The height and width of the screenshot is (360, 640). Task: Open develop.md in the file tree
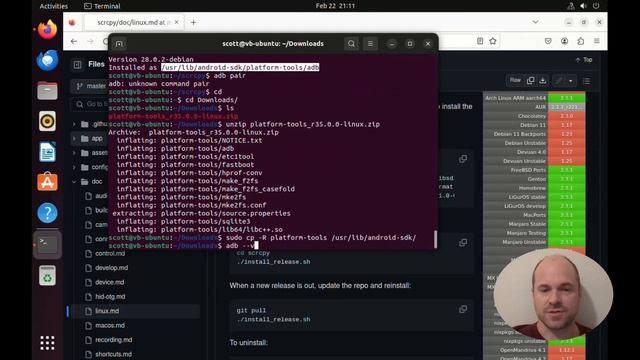(x=111, y=268)
